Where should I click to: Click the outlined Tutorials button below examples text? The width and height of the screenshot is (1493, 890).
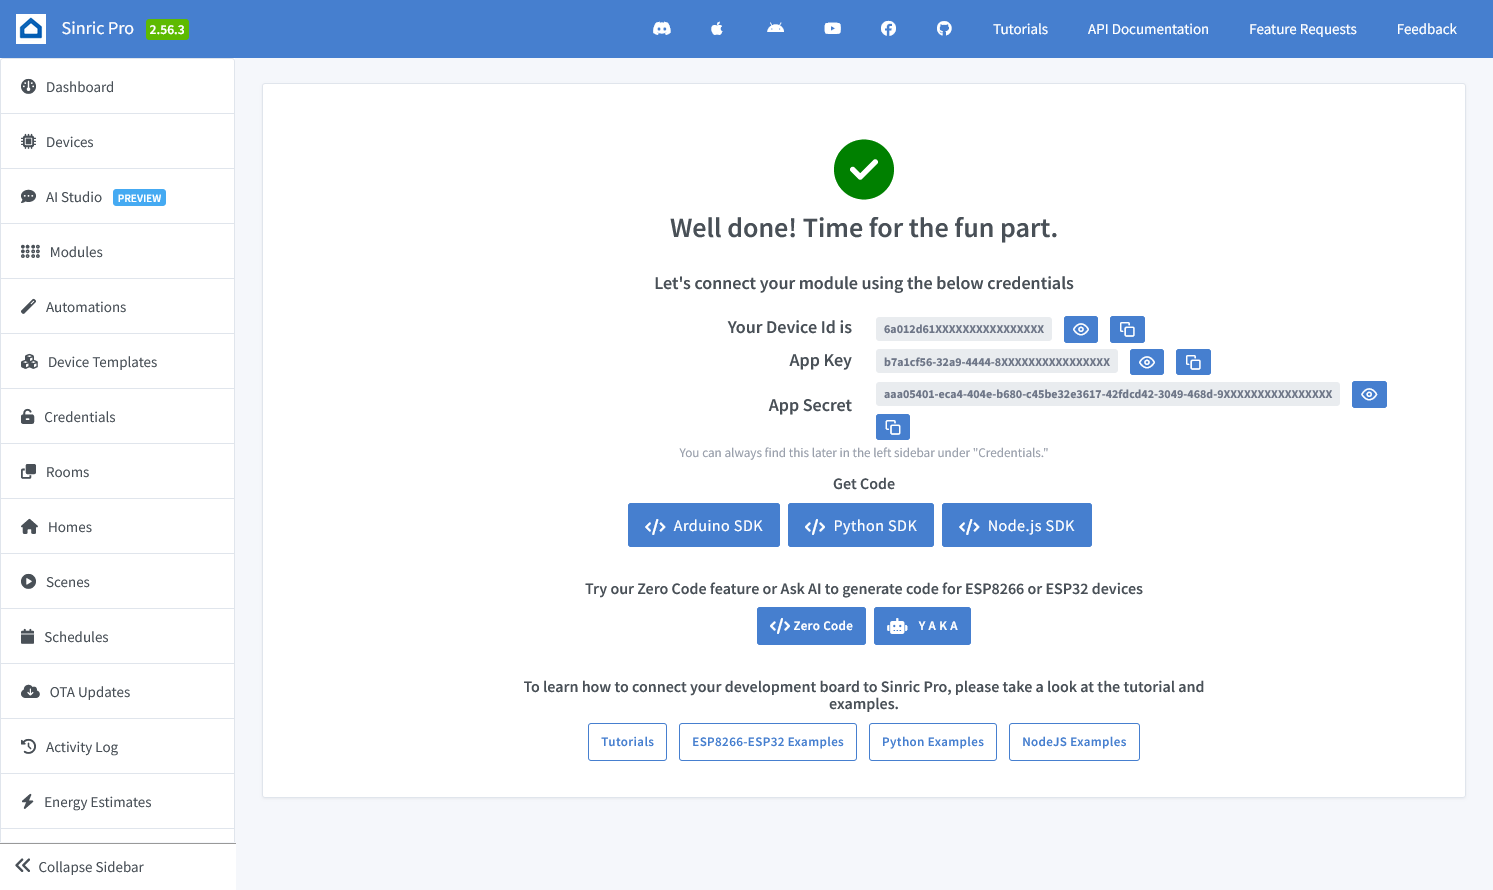click(x=627, y=742)
